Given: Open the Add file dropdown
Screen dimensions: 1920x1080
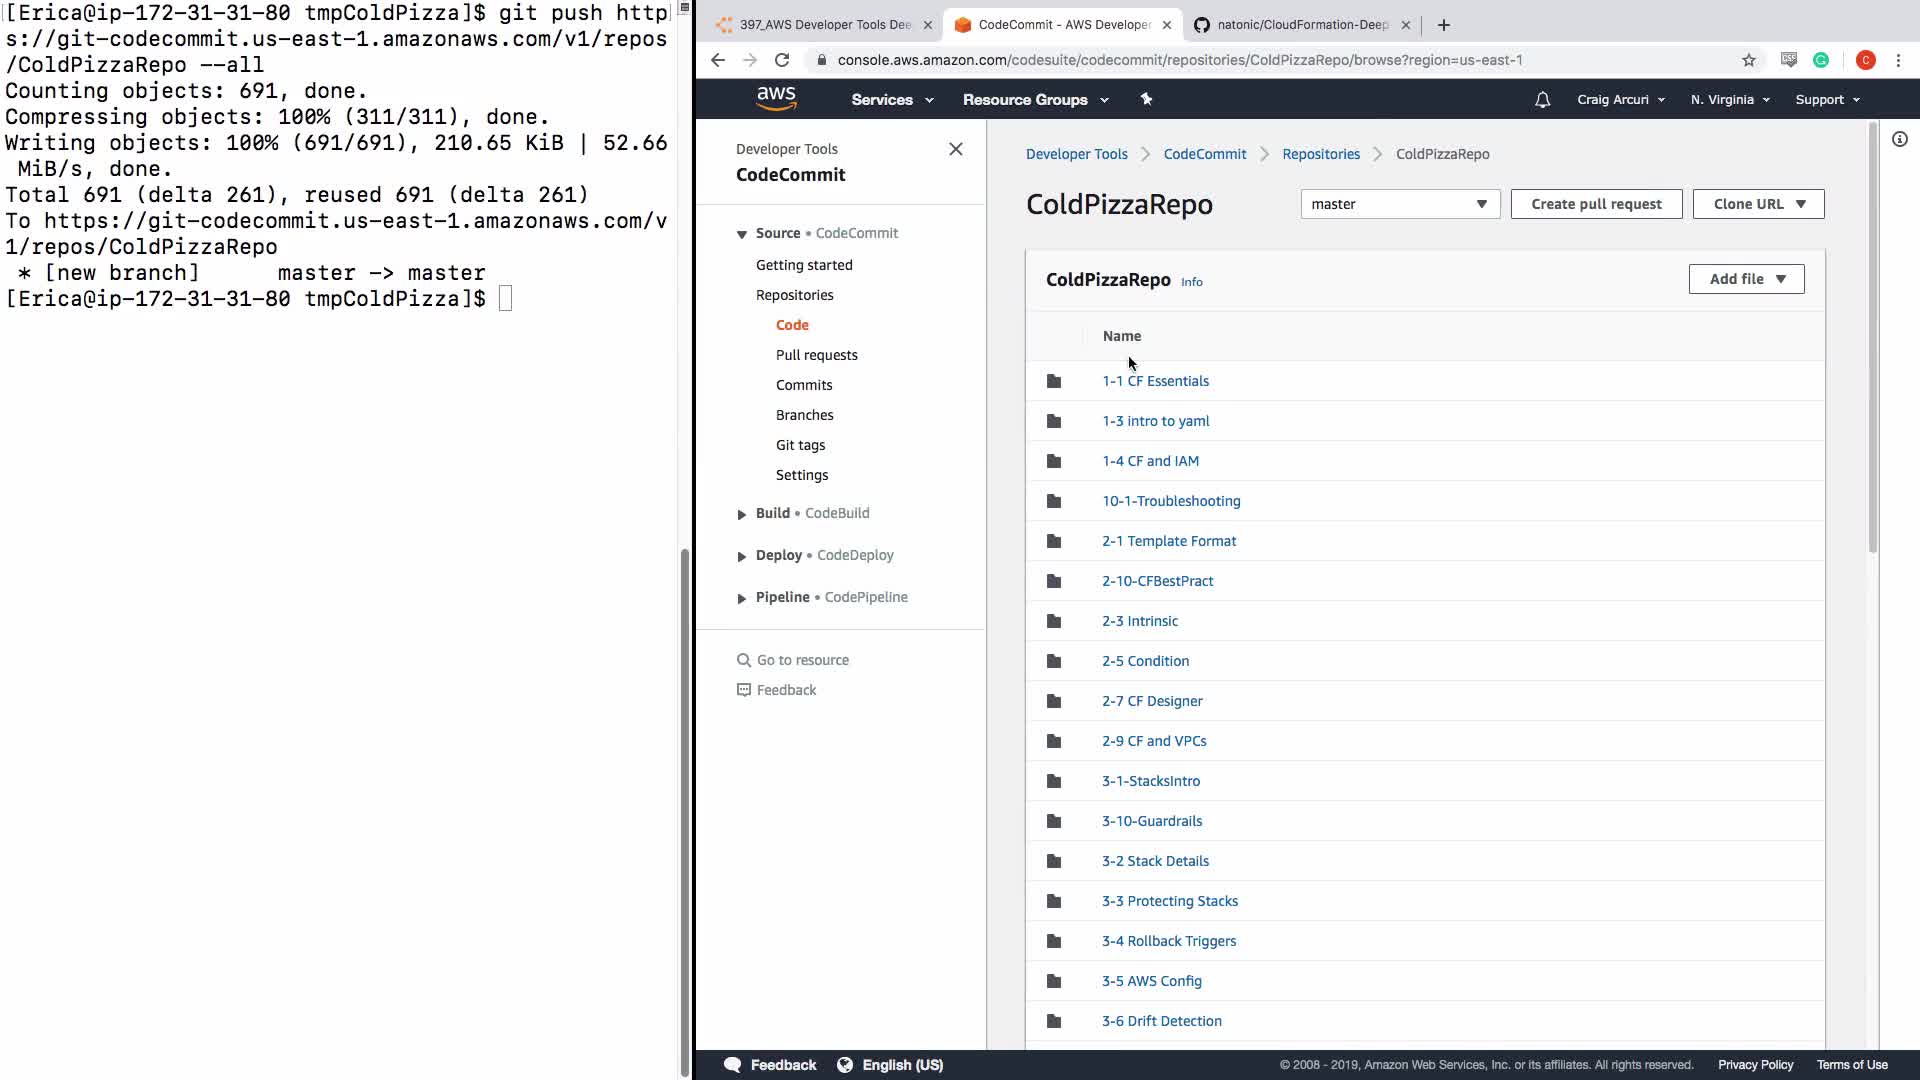Looking at the screenshot, I should 1746,279.
